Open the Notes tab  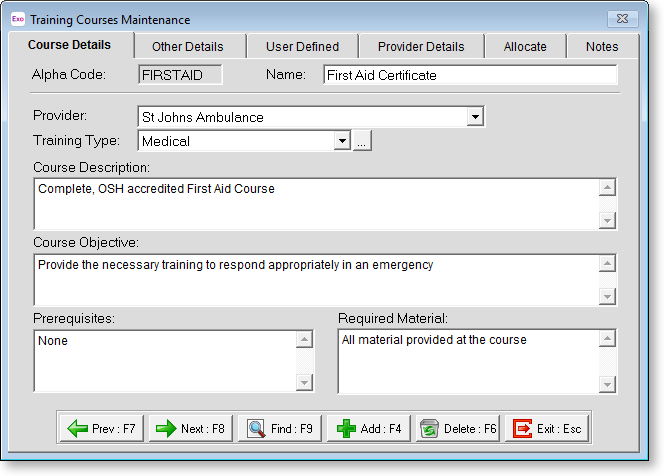pos(602,47)
